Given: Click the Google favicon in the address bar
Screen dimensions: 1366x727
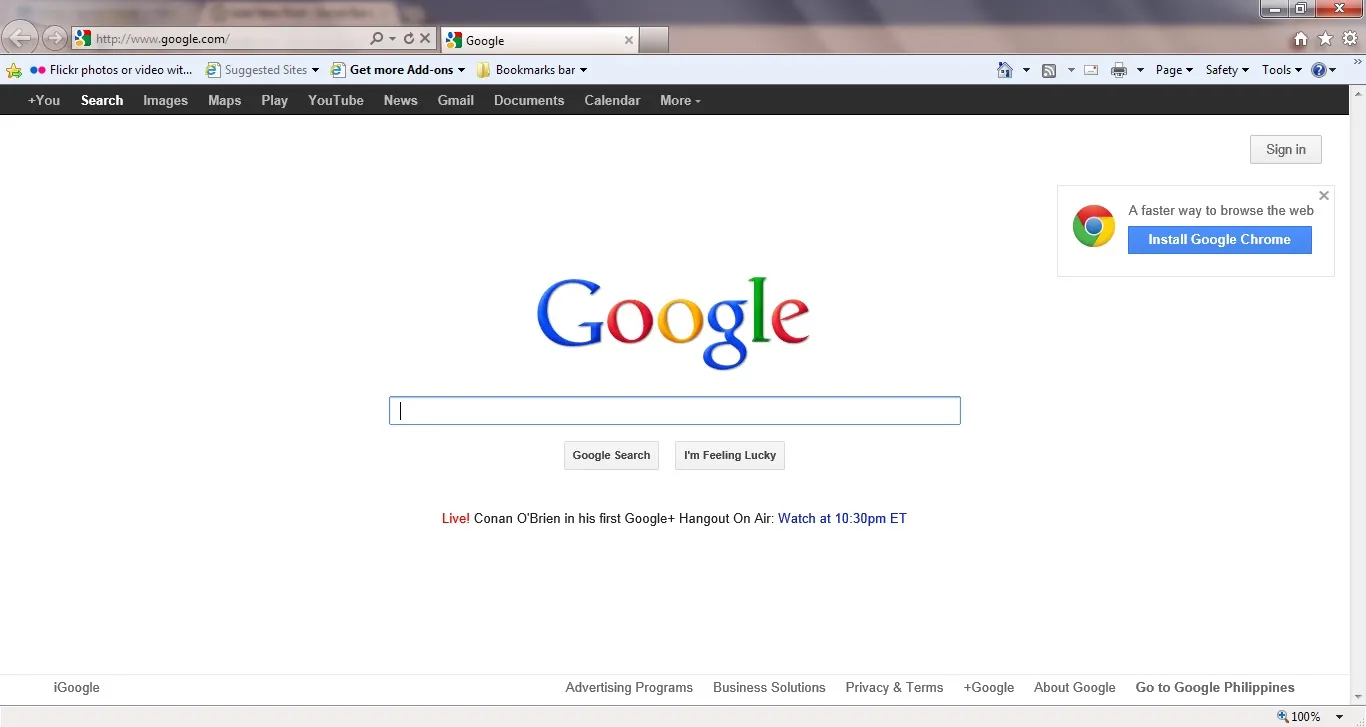Looking at the screenshot, I should point(83,39).
